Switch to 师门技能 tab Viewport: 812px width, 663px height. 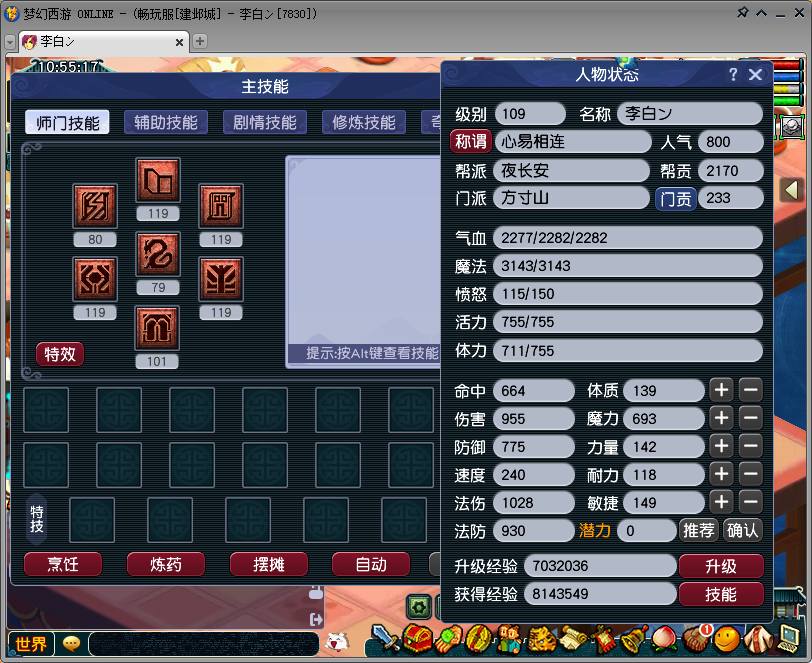pos(67,122)
